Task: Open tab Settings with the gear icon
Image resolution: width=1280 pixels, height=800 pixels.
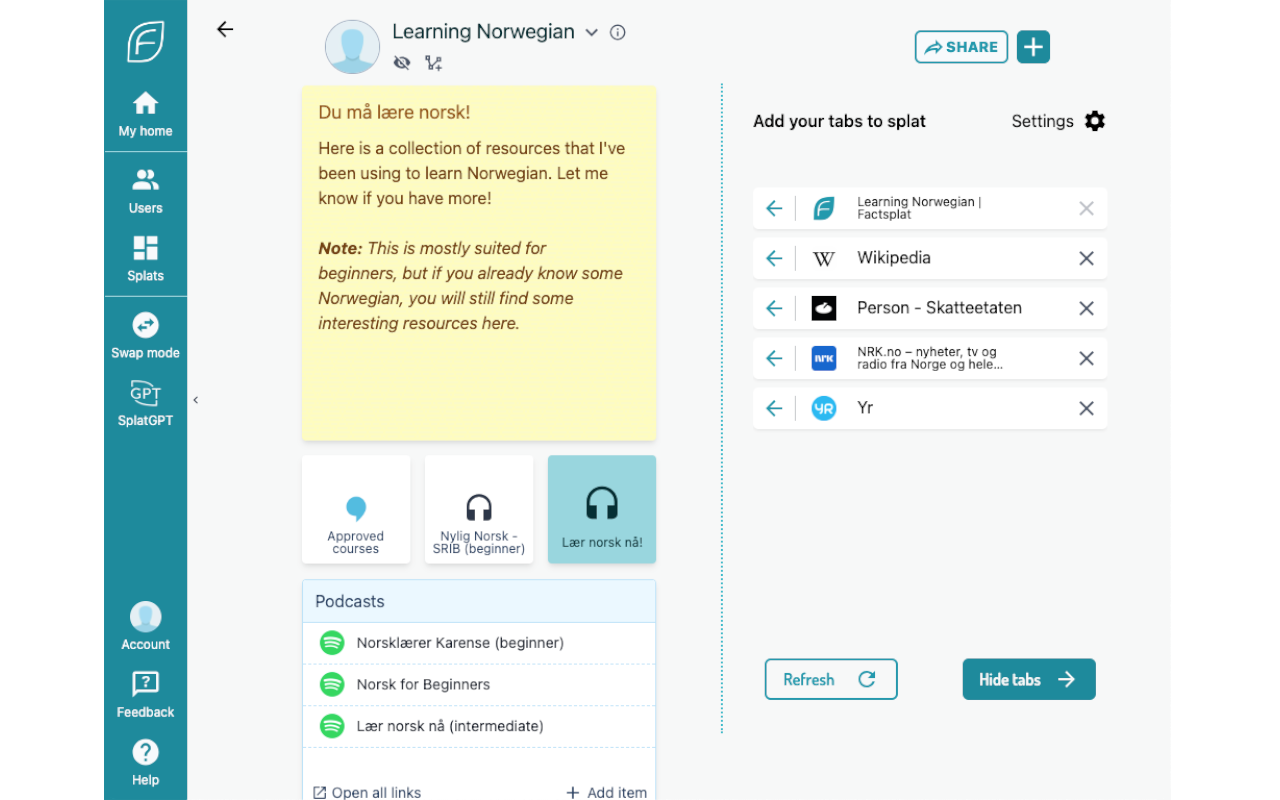Action: [1094, 121]
